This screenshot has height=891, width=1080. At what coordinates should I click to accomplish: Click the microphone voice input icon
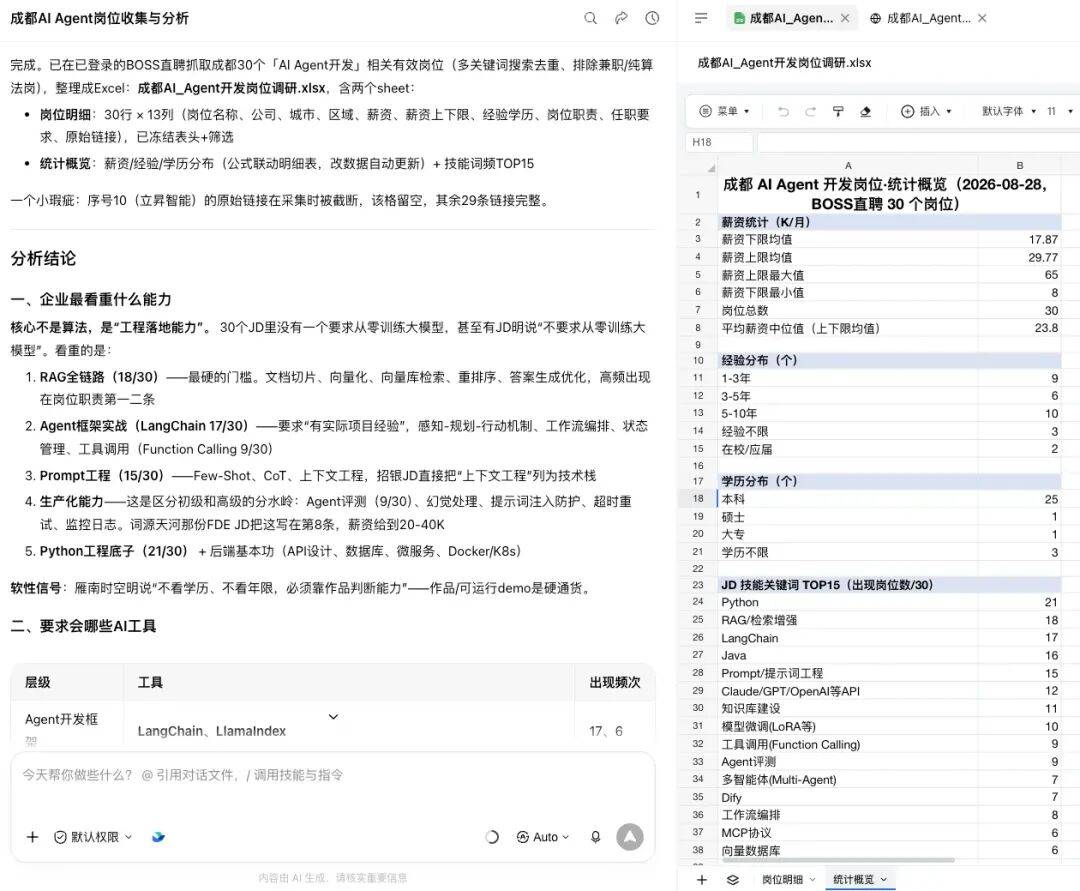pyautogui.click(x=596, y=837)
